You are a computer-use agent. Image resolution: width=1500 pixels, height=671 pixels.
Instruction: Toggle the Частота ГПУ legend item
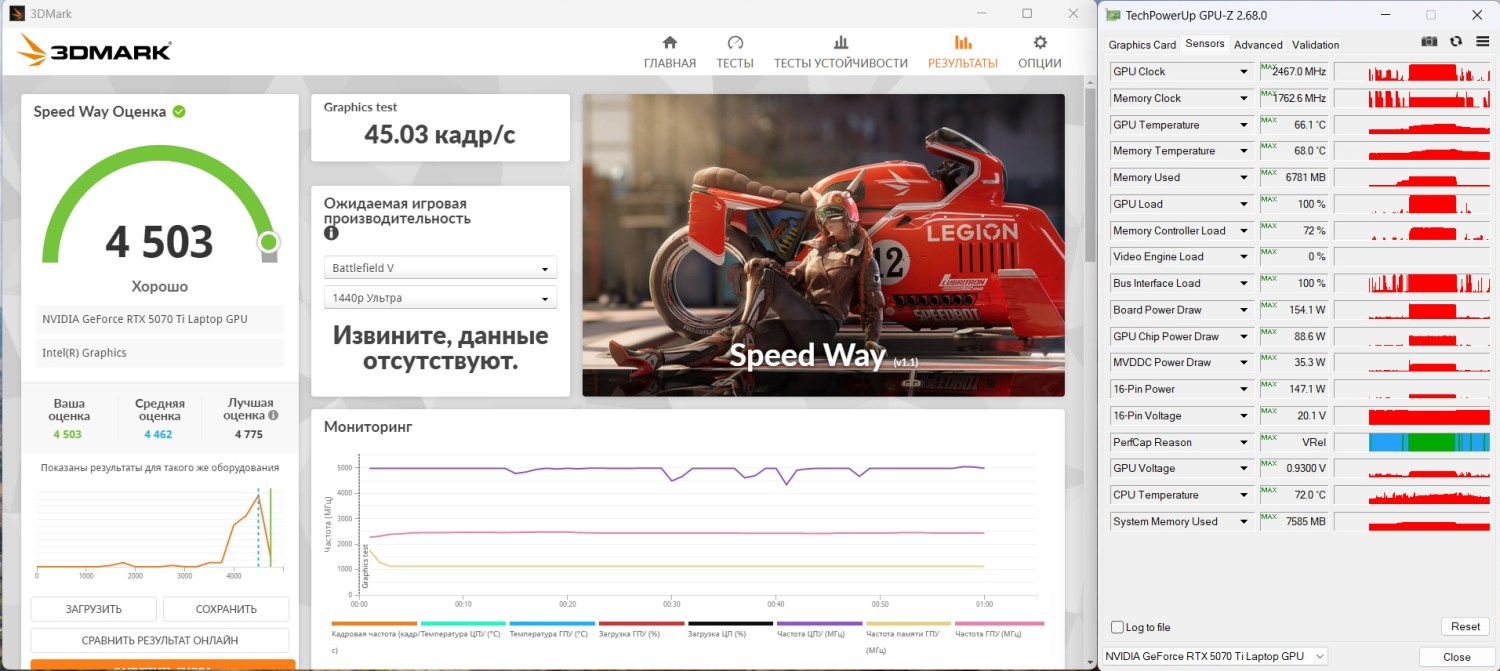pos(997,629)
